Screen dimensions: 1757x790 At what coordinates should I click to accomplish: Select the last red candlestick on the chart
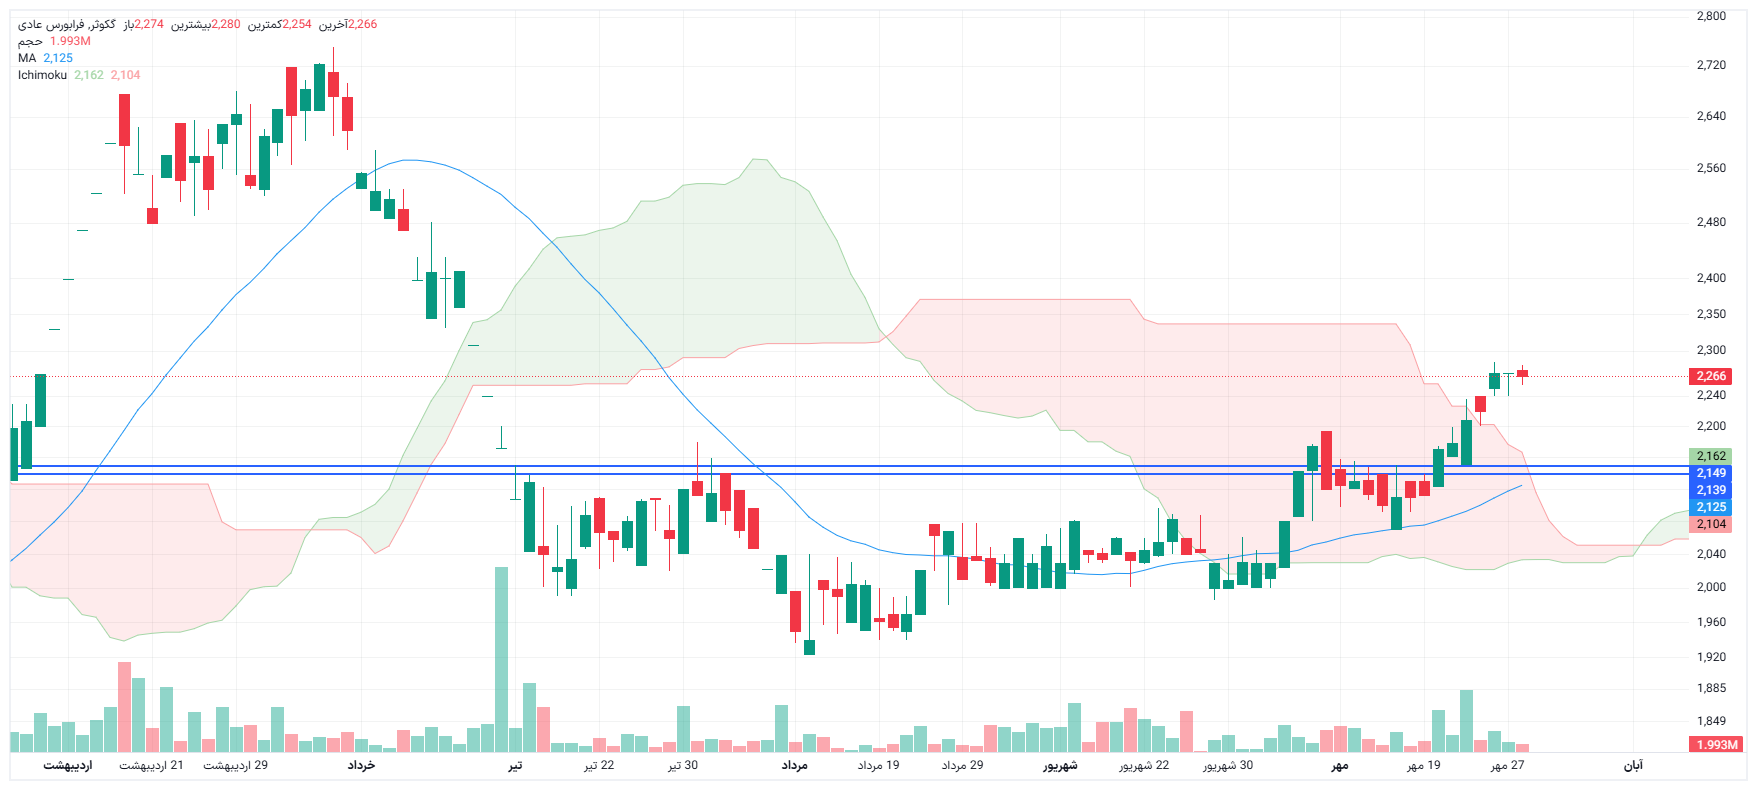[1522, 374]
